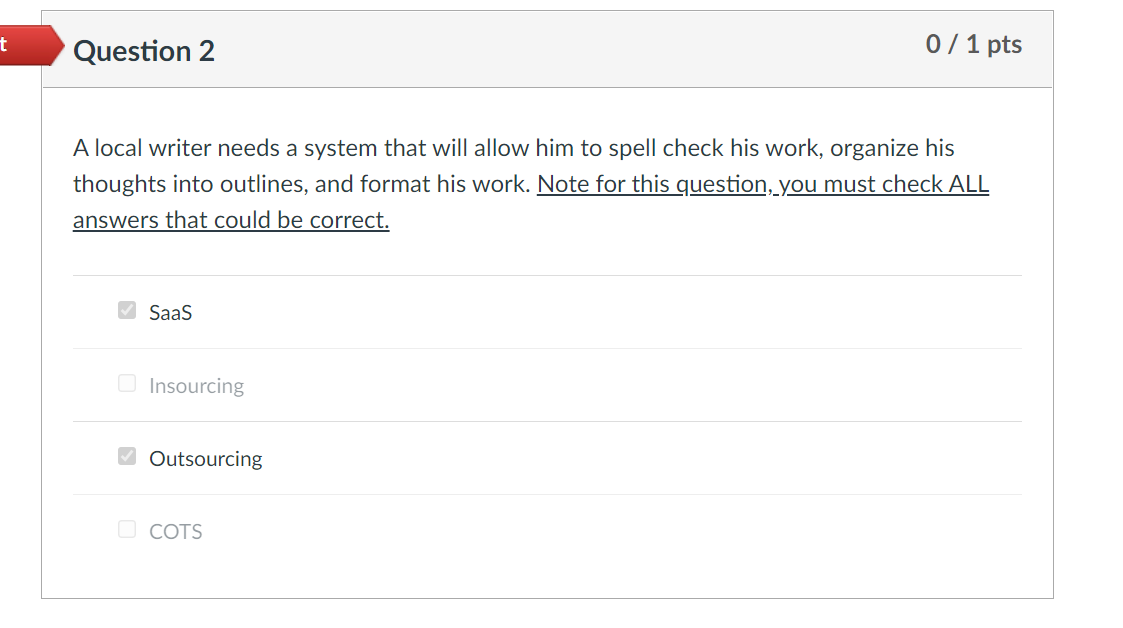Viewport: 1123px width, 628px height.
Task: Click inside the SaaS answer row
Action: pos(547,311)
